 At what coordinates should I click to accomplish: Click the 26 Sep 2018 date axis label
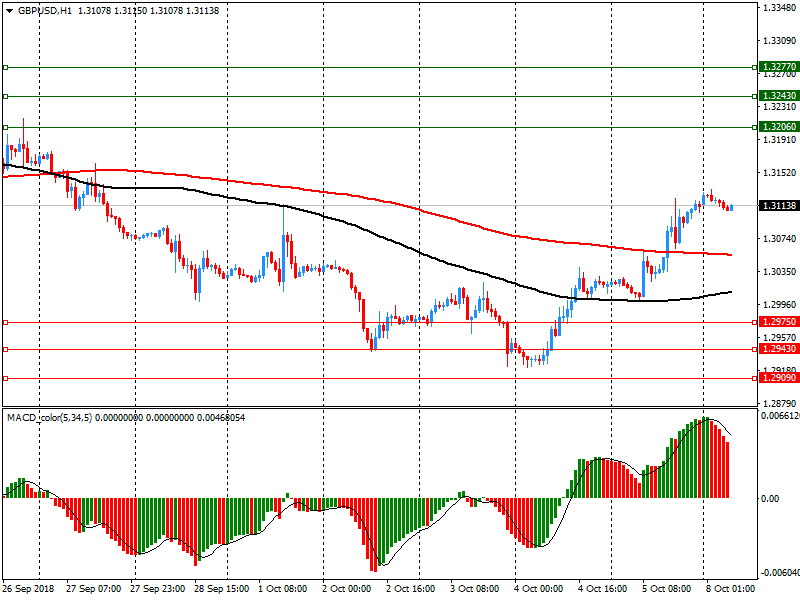coord(28,589)
